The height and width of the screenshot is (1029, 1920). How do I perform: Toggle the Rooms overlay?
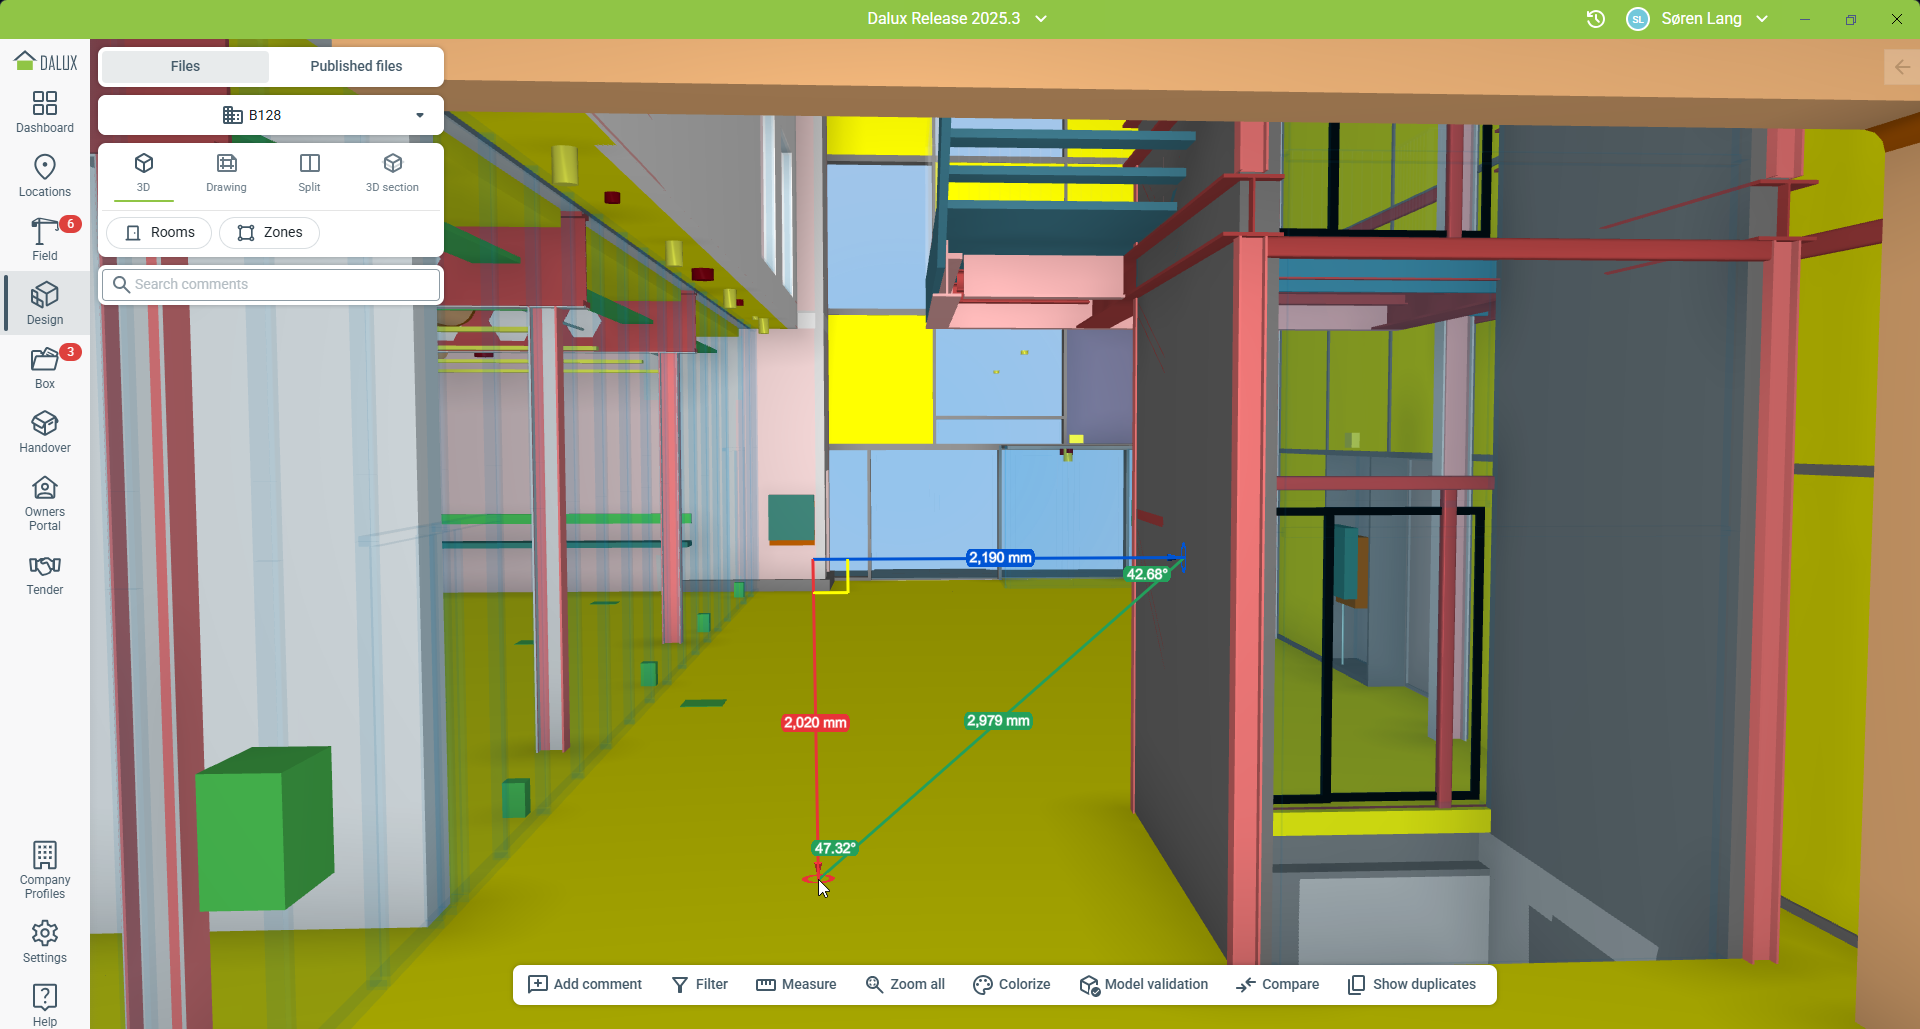pos(159,232)
